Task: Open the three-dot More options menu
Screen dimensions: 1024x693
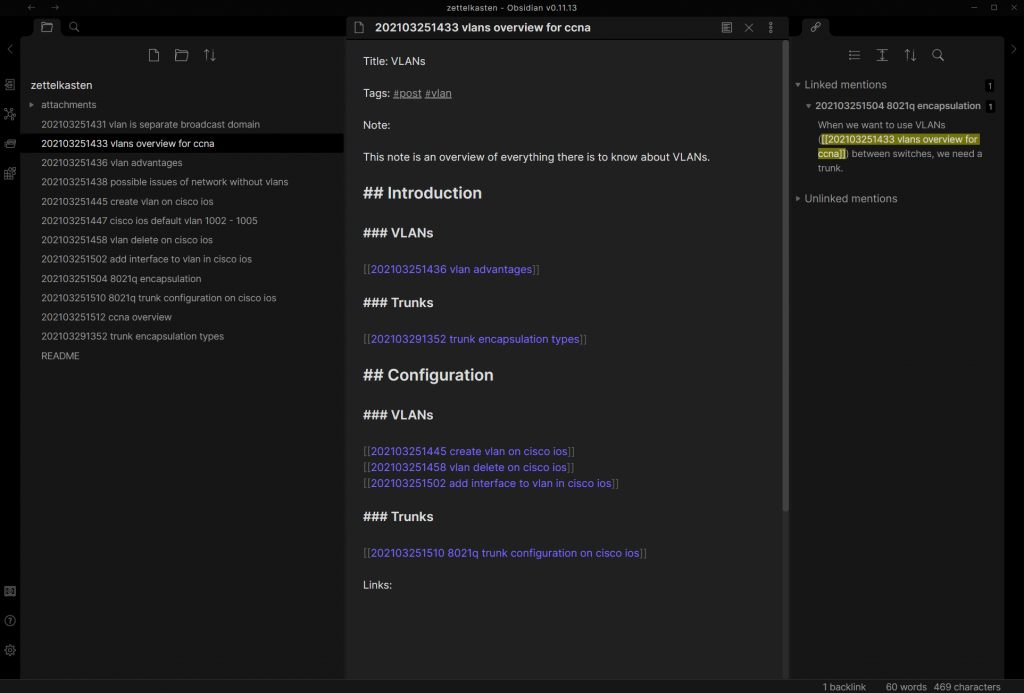Action: [771, 28]
